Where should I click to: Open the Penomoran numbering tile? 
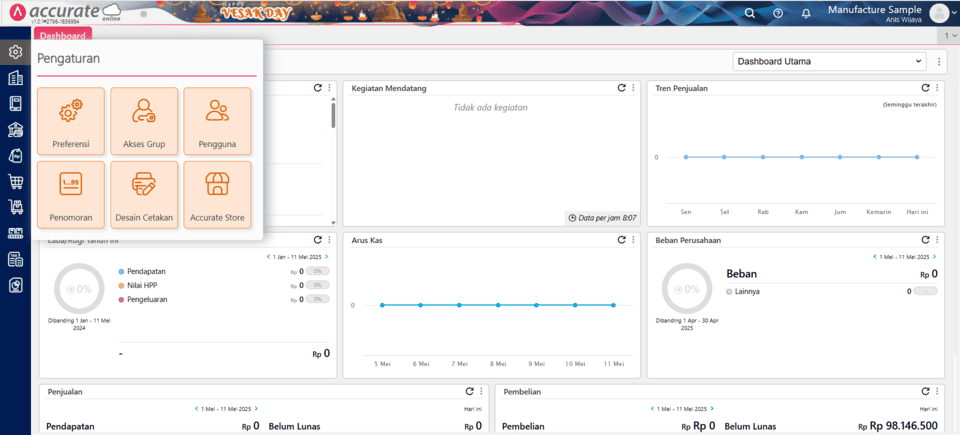[71, 194]
